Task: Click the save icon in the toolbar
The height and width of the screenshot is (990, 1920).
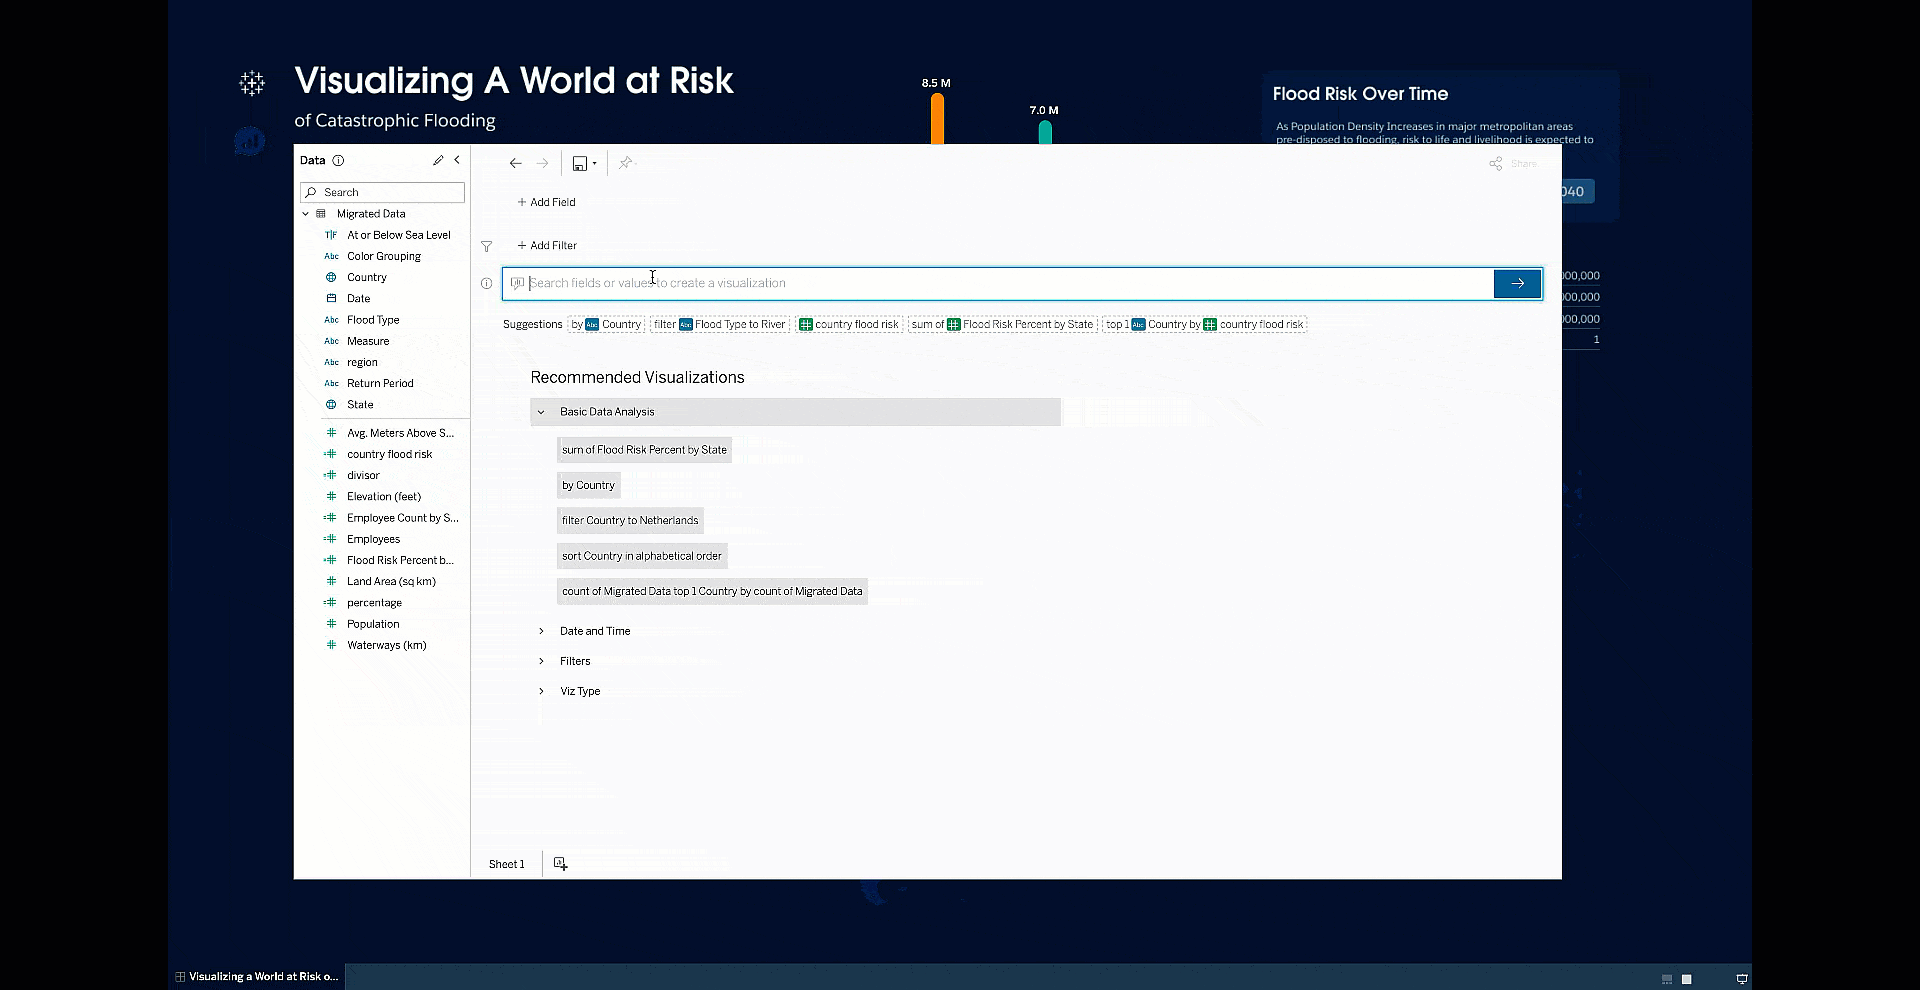Action: [580, 163]
